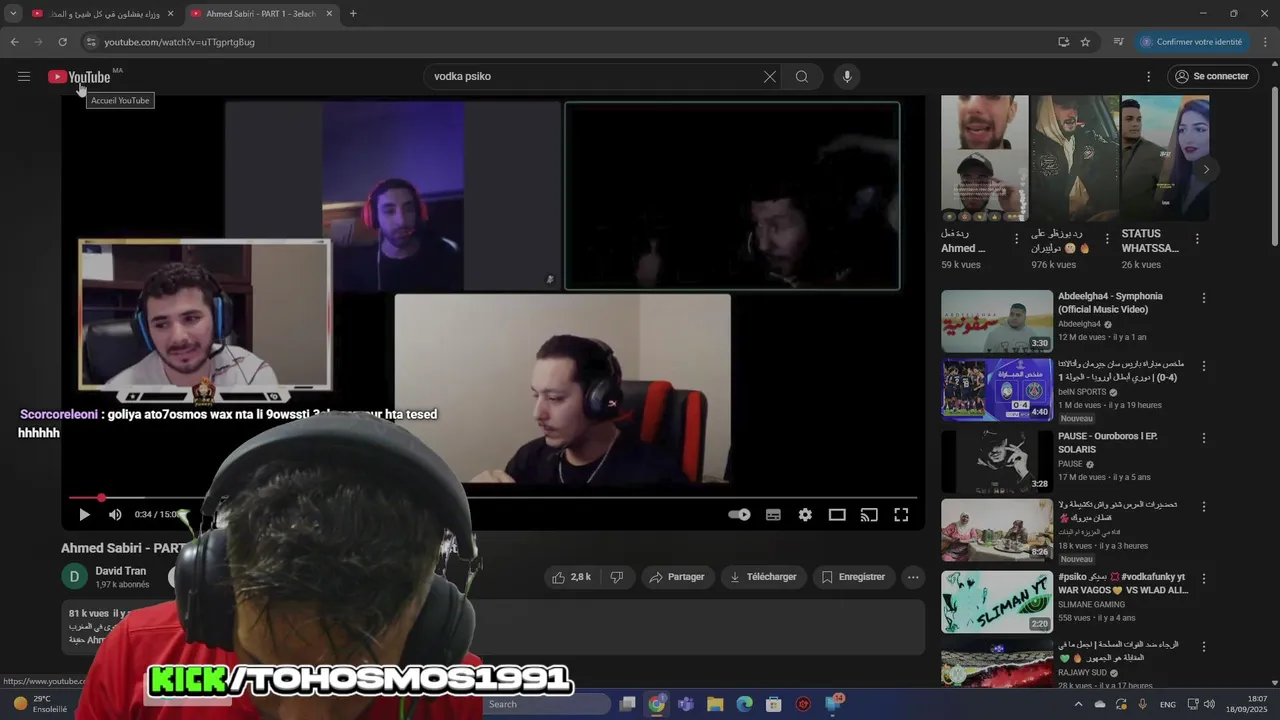Click the magnifier search button

pos(802,76)
